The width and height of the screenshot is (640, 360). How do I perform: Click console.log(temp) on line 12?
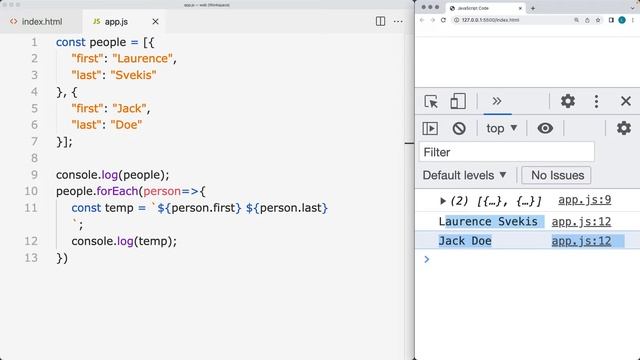point(124,241)
